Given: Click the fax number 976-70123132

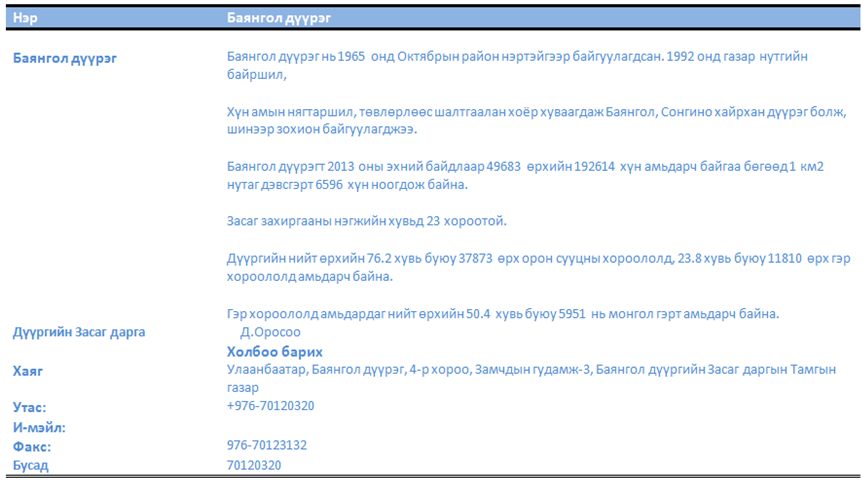Looking at the screenshot, I should 267,446.
